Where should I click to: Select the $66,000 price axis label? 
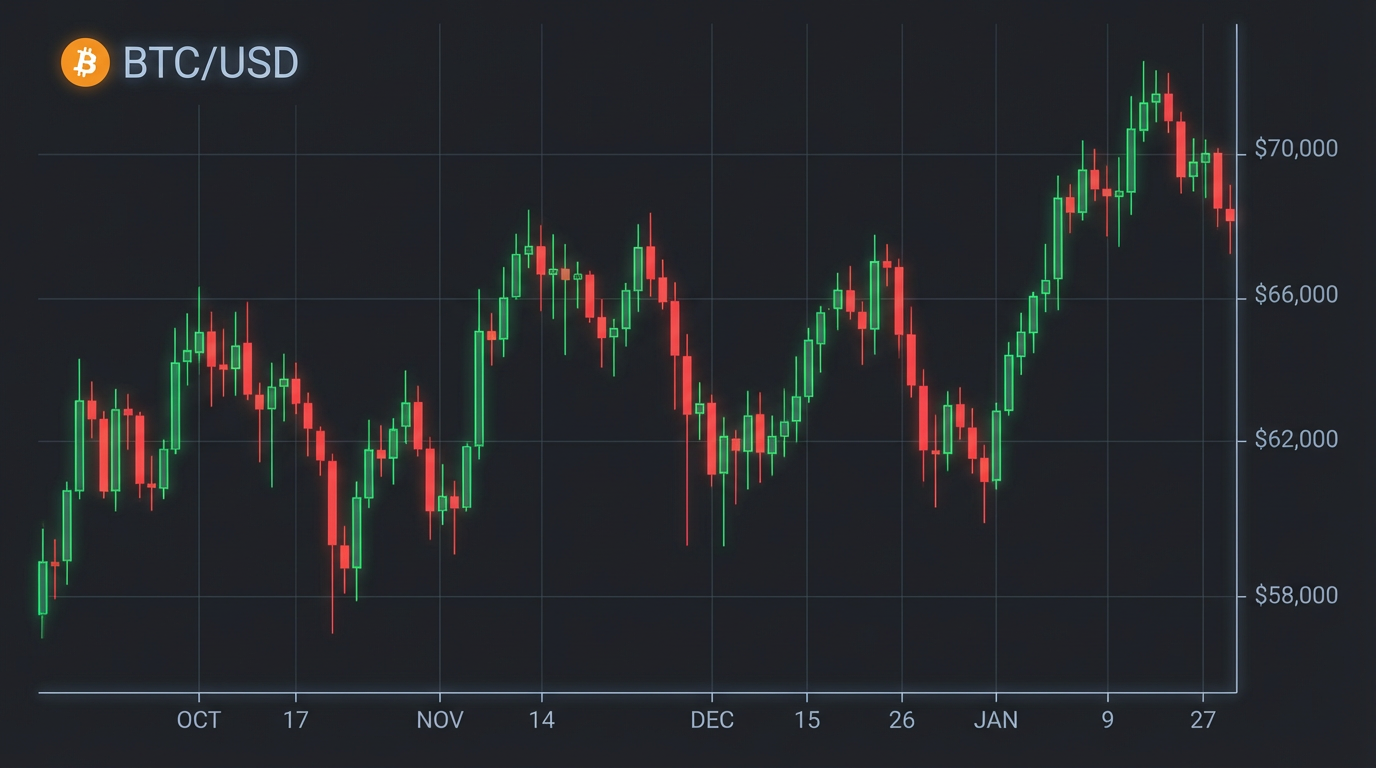pos(1296,296)
